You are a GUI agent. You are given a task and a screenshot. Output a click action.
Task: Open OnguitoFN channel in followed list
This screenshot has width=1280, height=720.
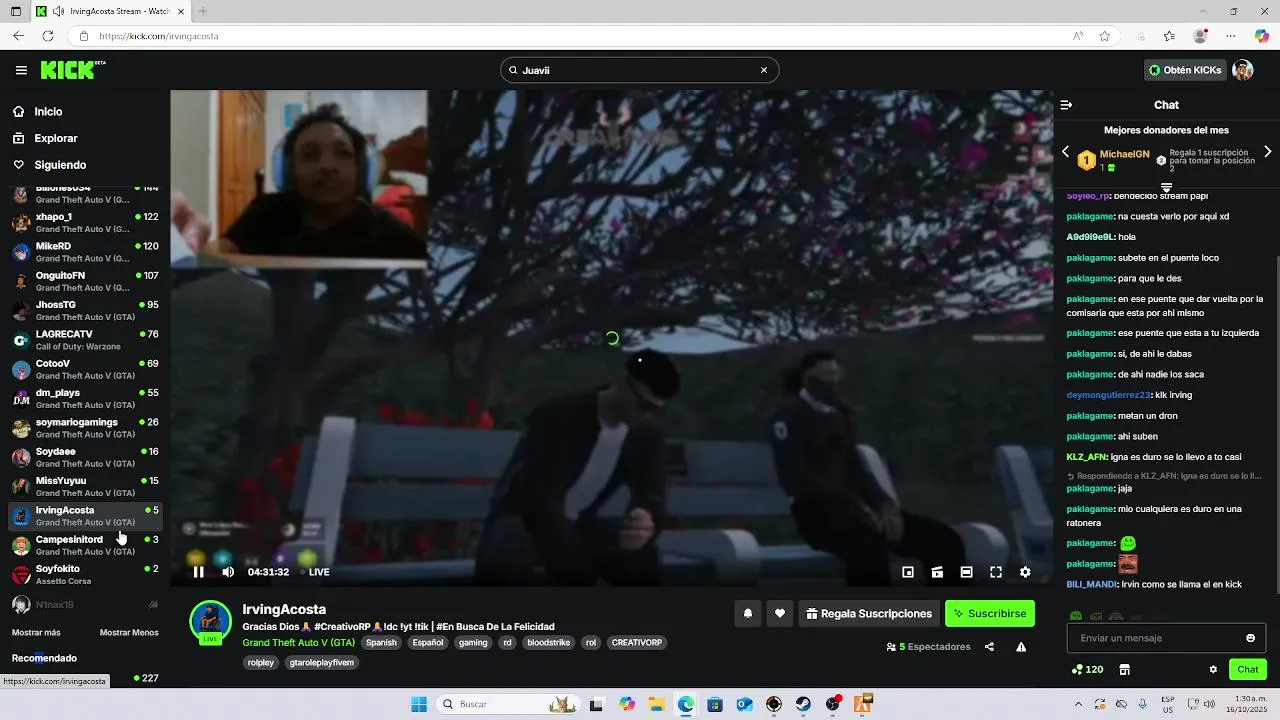[x=85, y=281]
